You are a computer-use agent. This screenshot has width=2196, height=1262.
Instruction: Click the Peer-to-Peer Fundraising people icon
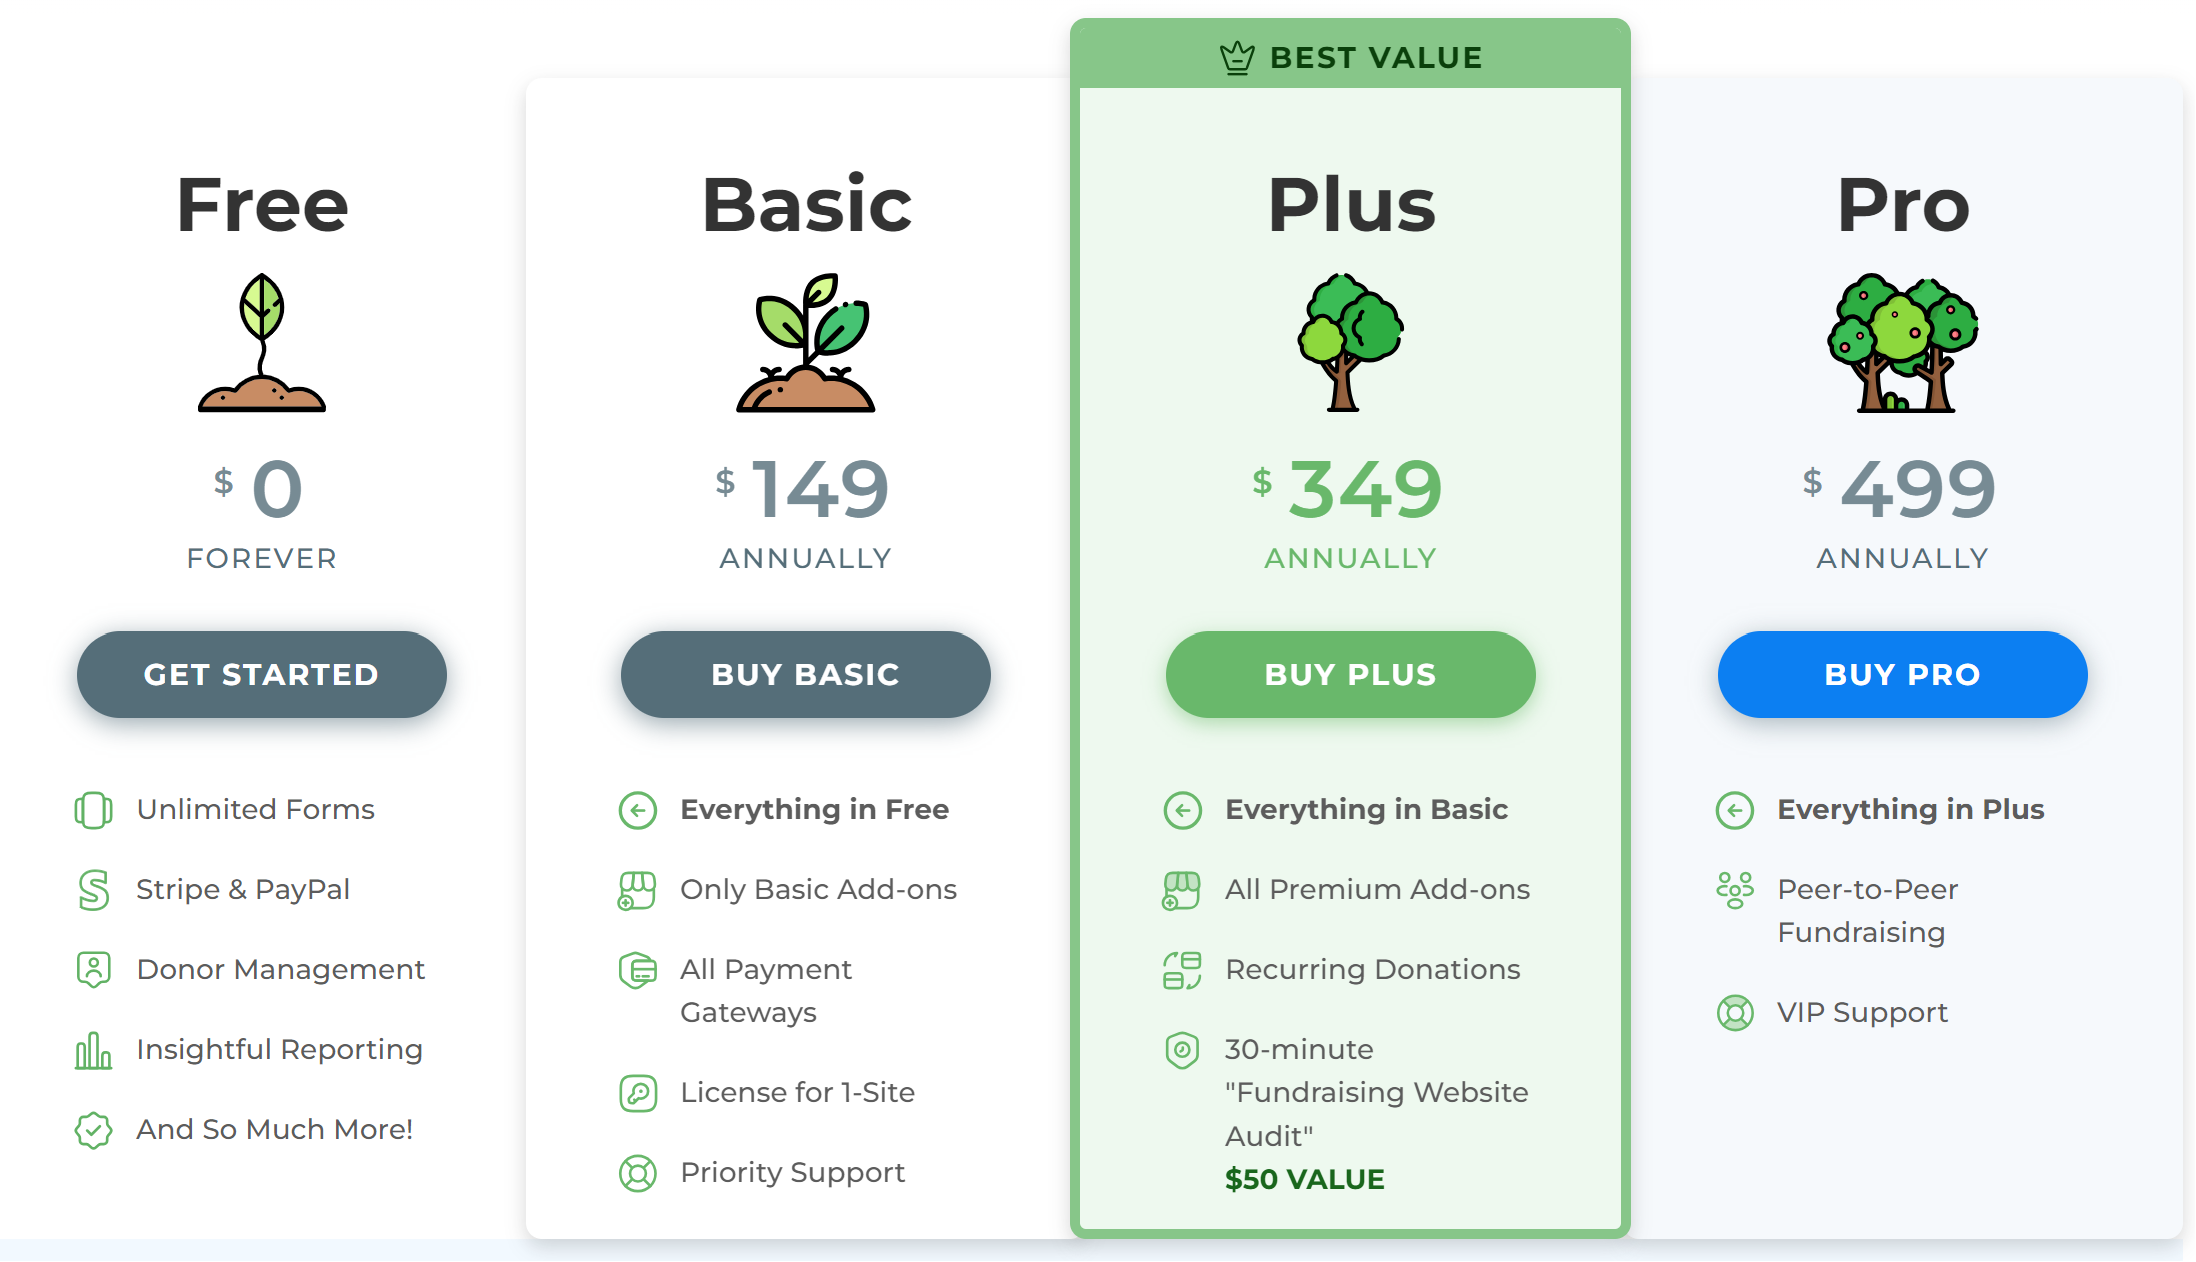click(x=1735, y=890)
